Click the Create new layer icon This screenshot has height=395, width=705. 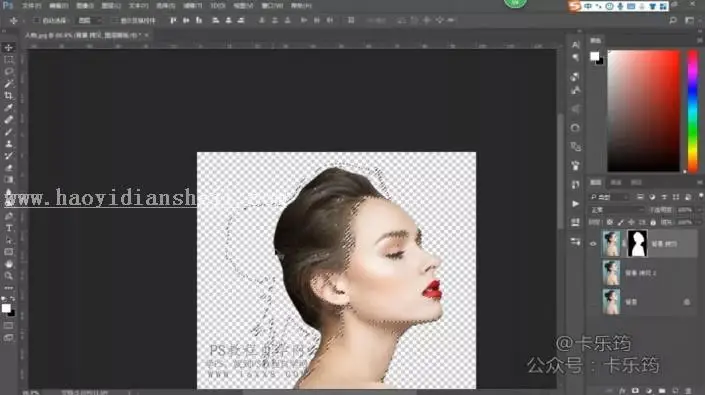675,391
